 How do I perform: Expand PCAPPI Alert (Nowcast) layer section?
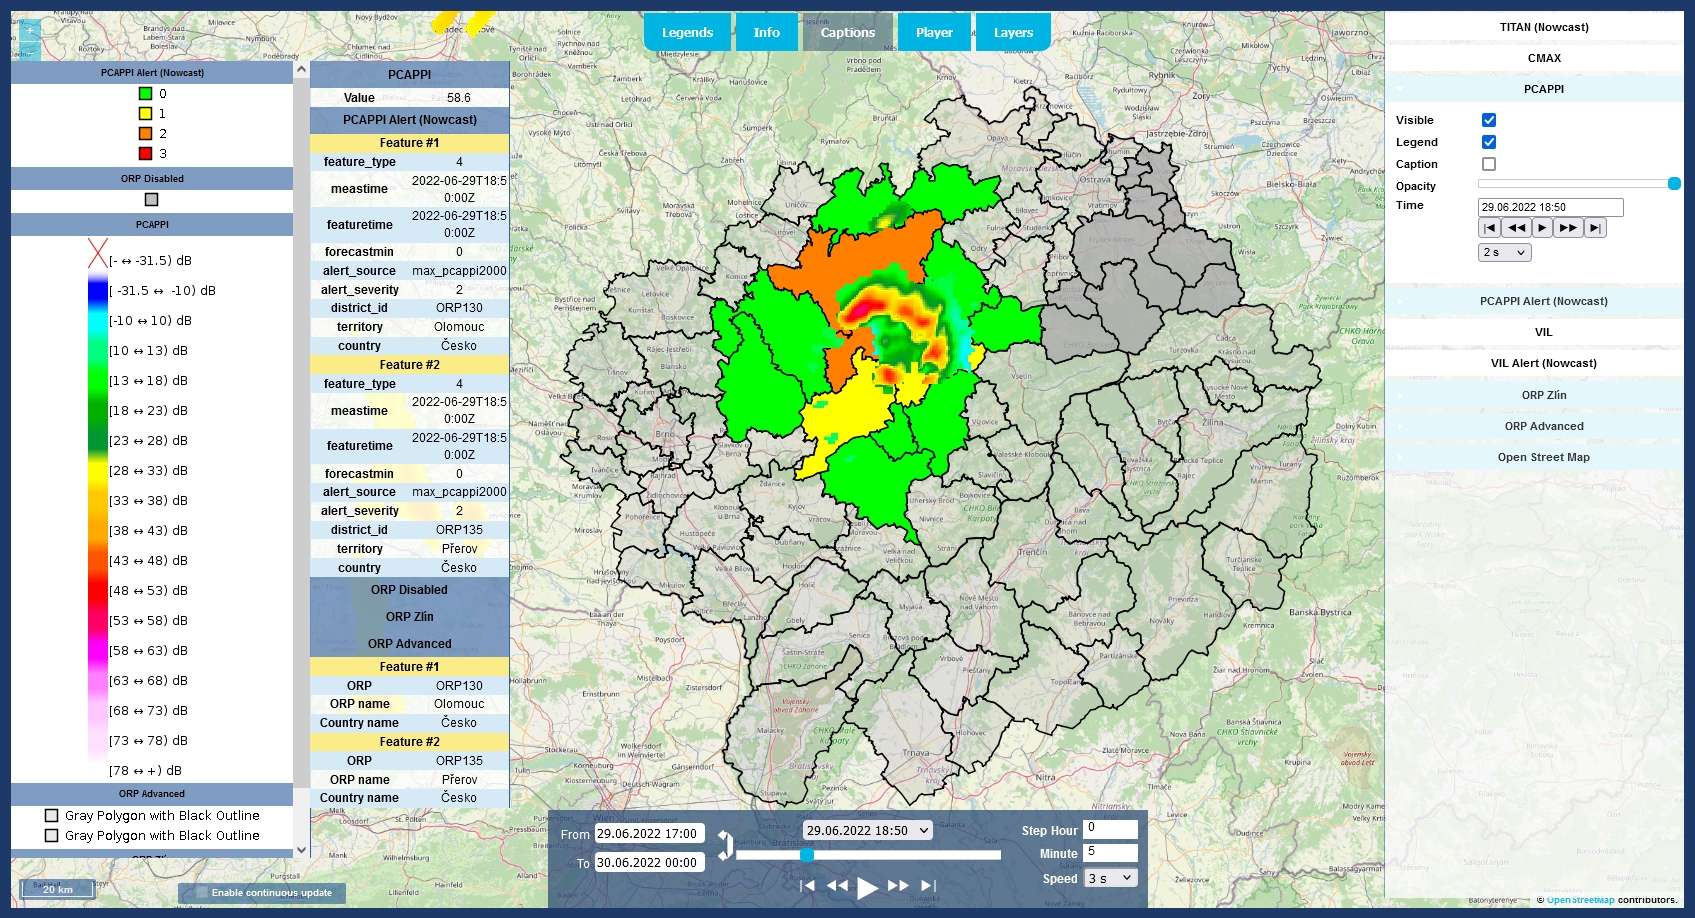(x=1544, y=301)
